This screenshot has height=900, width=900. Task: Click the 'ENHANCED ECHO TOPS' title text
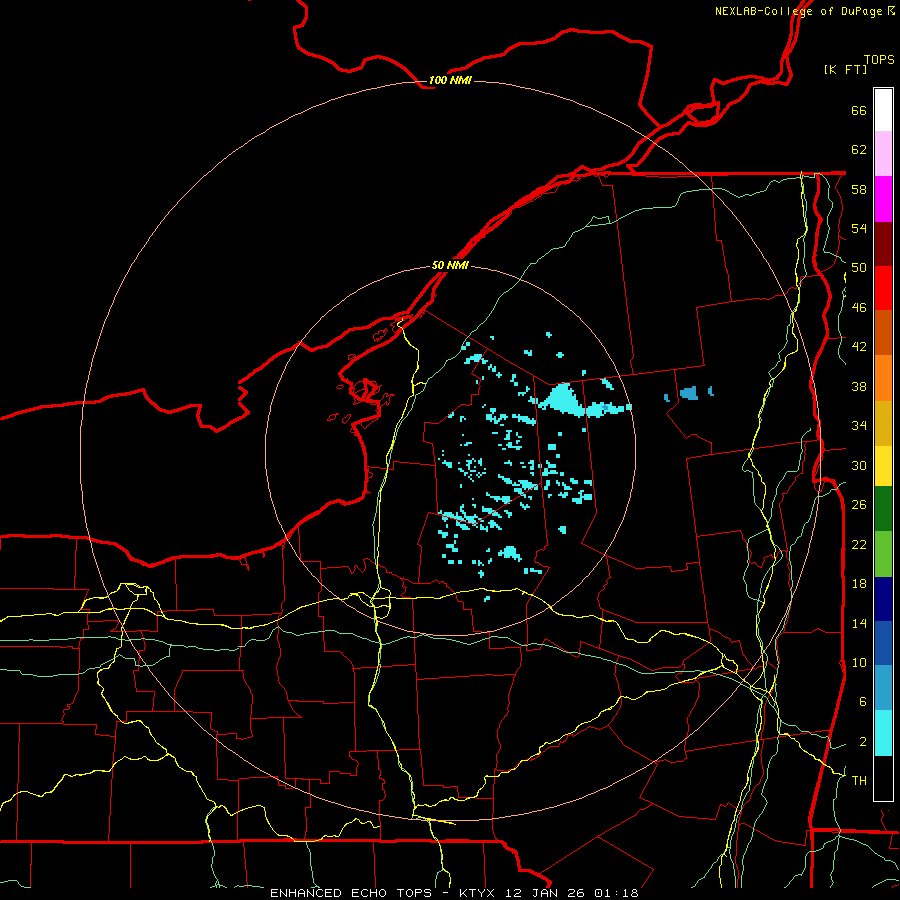pos(351,893)
